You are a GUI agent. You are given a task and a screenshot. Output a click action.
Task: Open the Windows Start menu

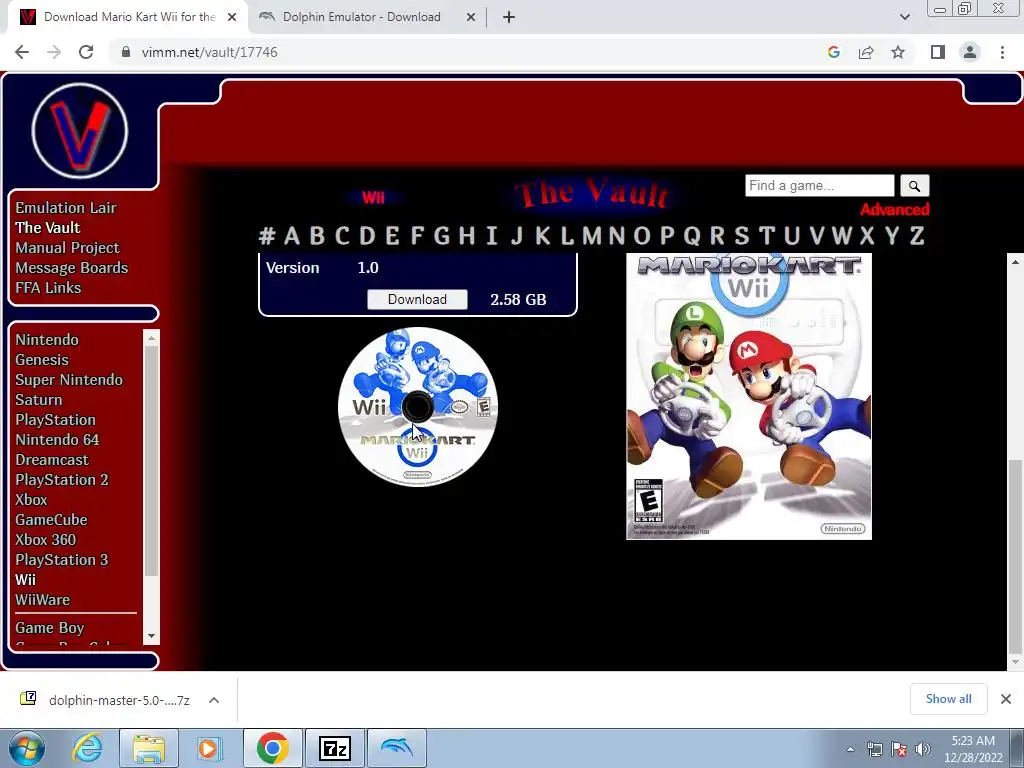[25, 748]
